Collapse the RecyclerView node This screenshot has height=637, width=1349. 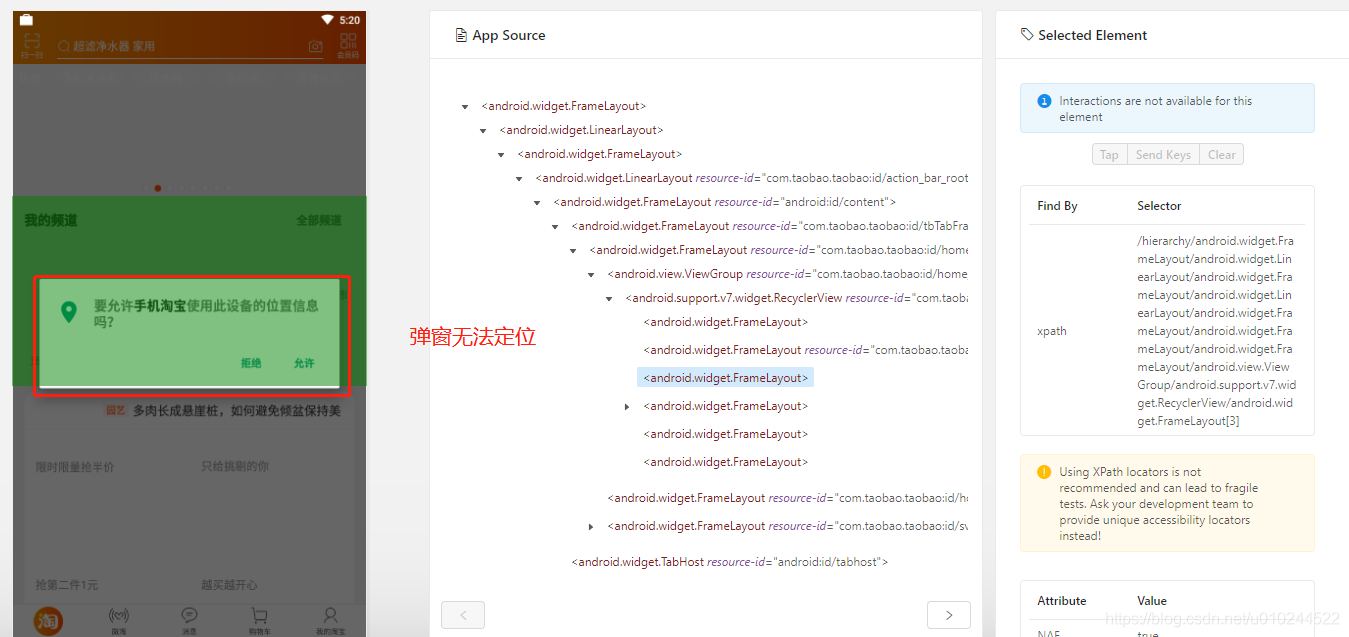coord(609,298)
